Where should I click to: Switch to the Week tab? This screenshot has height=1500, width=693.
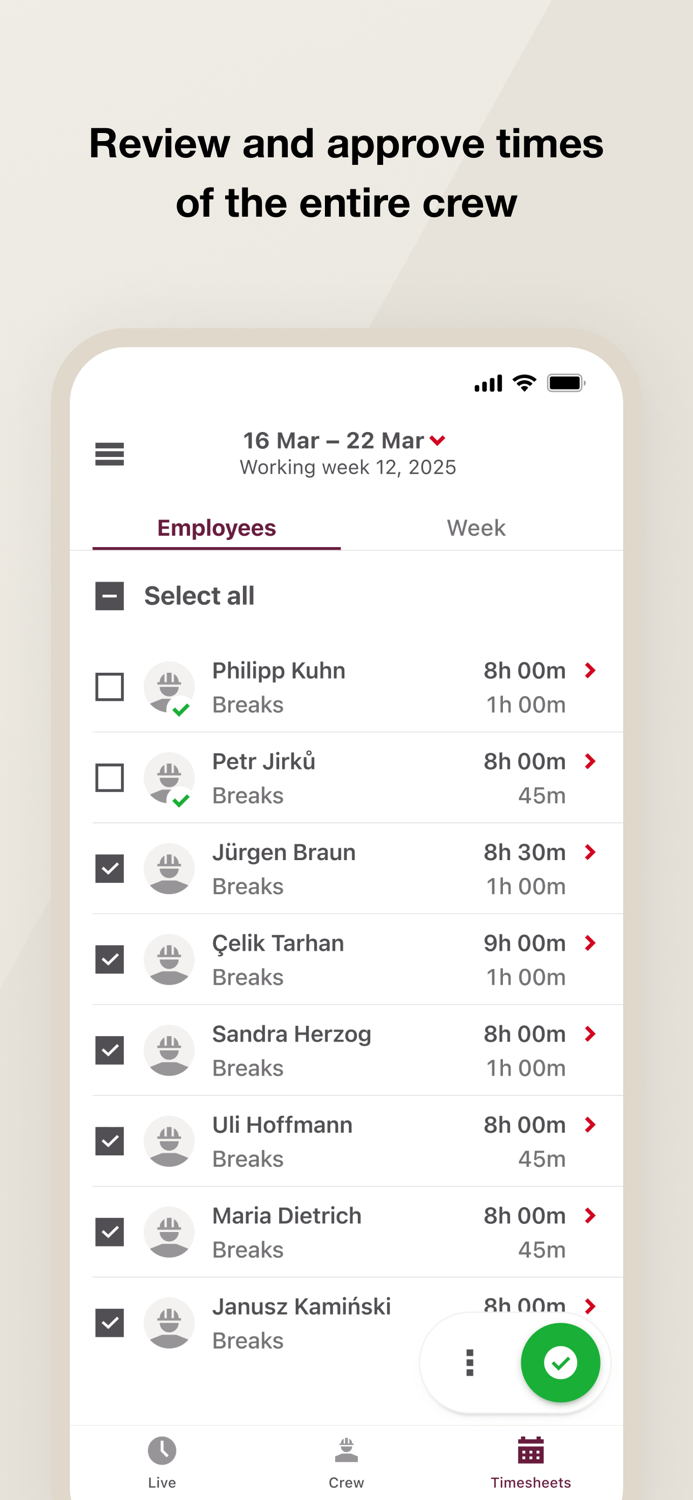pyautogui.click(x=476, y=528)
